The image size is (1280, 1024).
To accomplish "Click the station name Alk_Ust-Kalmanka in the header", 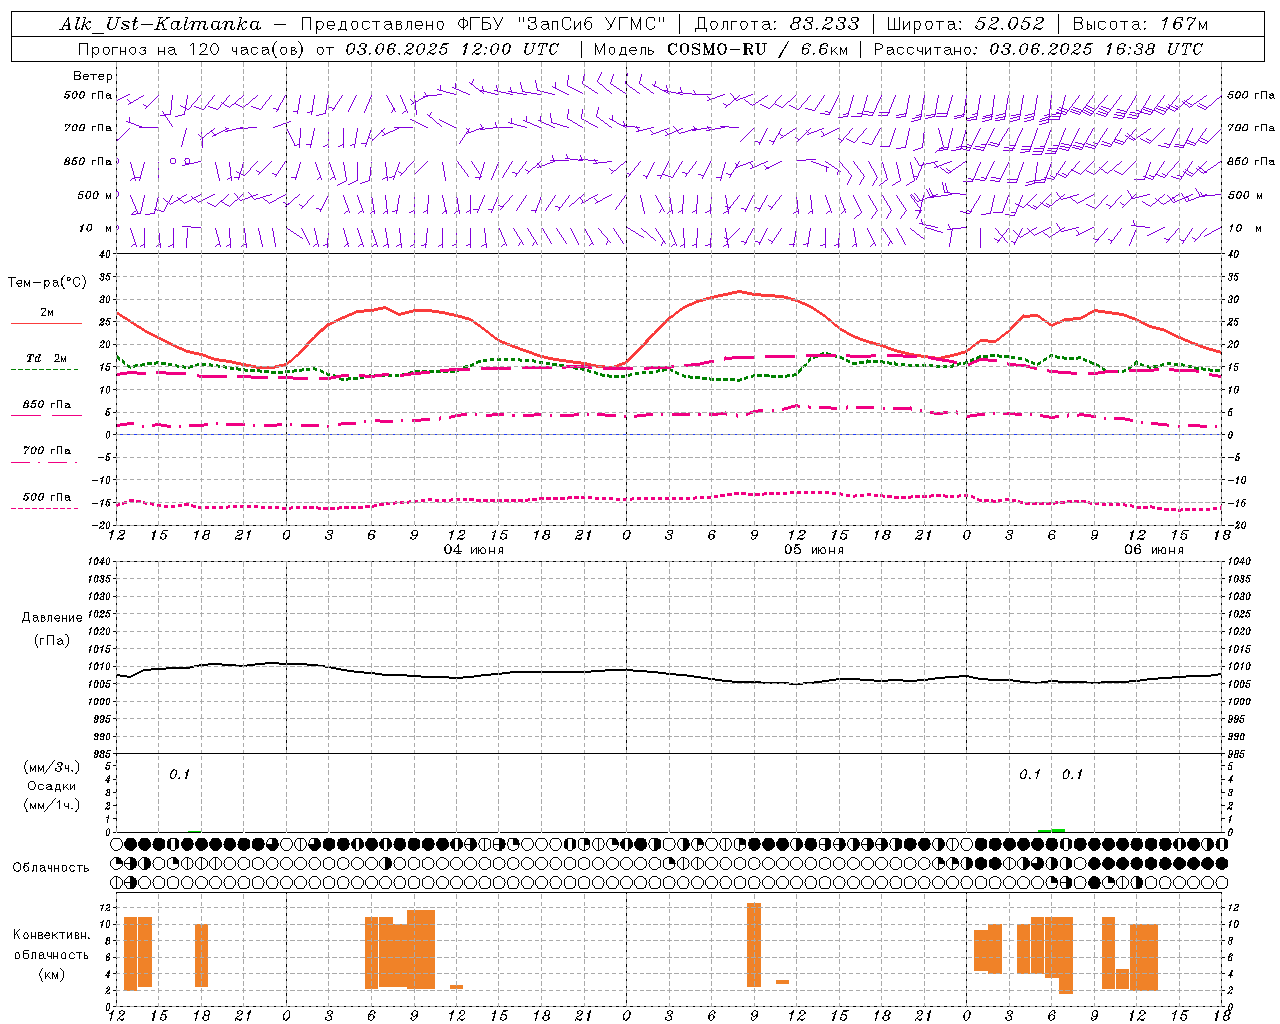I will coord(160,24).
